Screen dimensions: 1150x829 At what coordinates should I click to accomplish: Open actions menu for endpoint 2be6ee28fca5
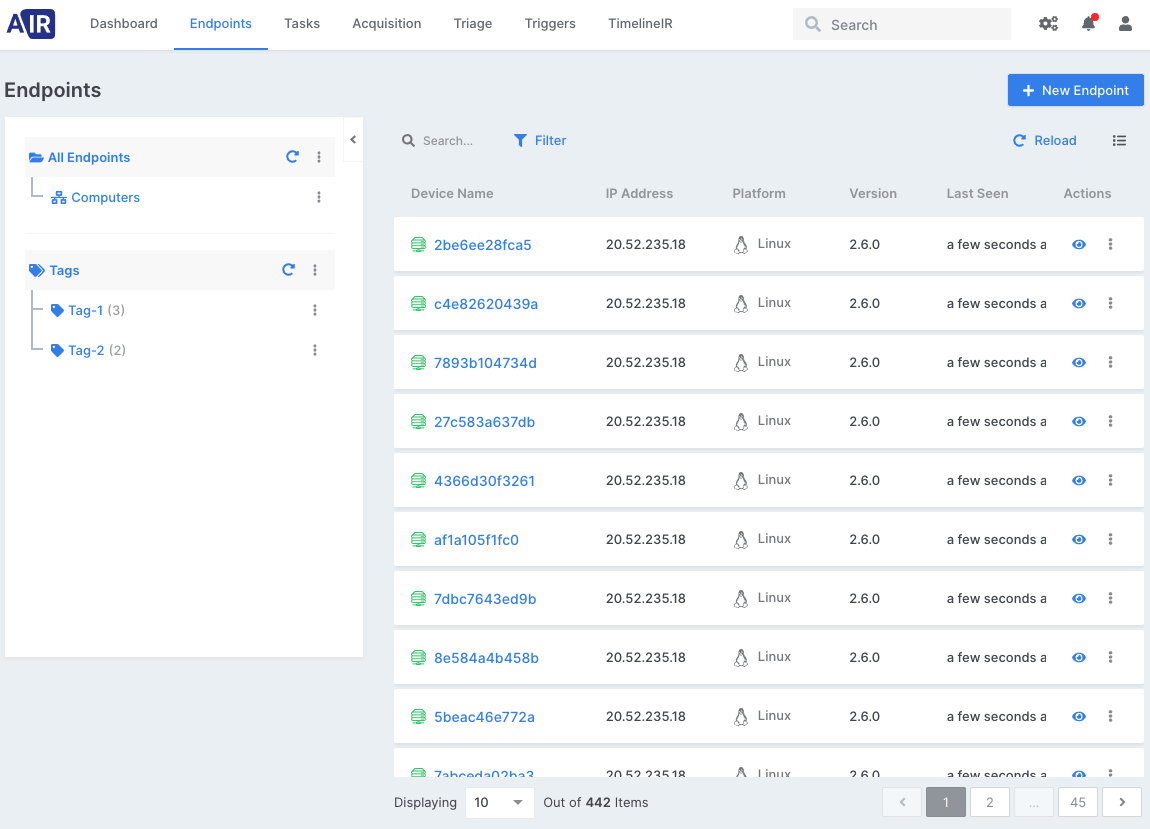[x=1110, y=244]
